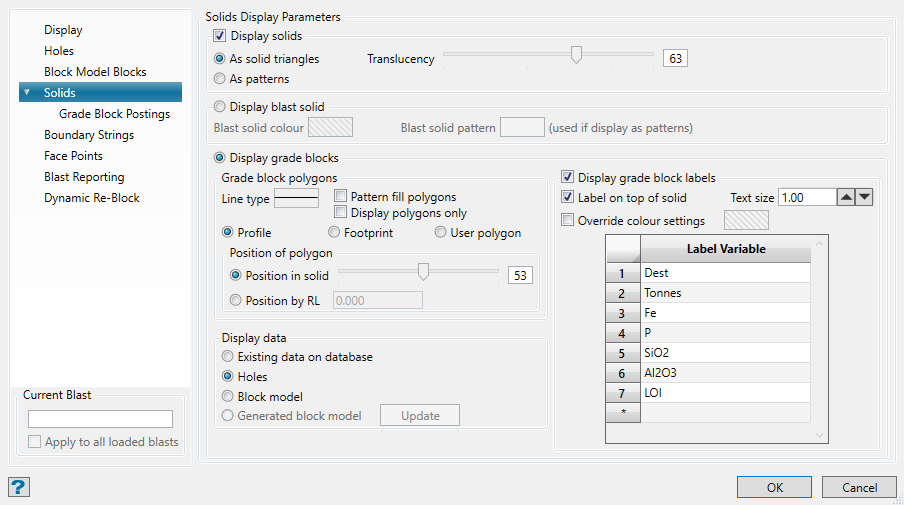904x505 pixels.
Task: Select the Fe label variable row
Action: point(725,313)
